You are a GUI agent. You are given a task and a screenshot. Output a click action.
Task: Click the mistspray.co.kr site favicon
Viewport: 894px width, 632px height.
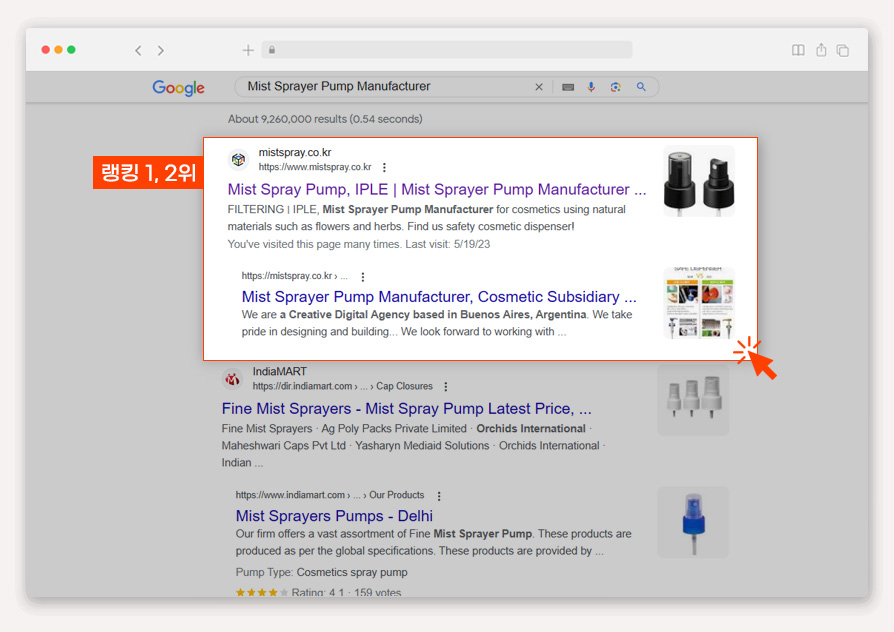click(x=238, y=160)
